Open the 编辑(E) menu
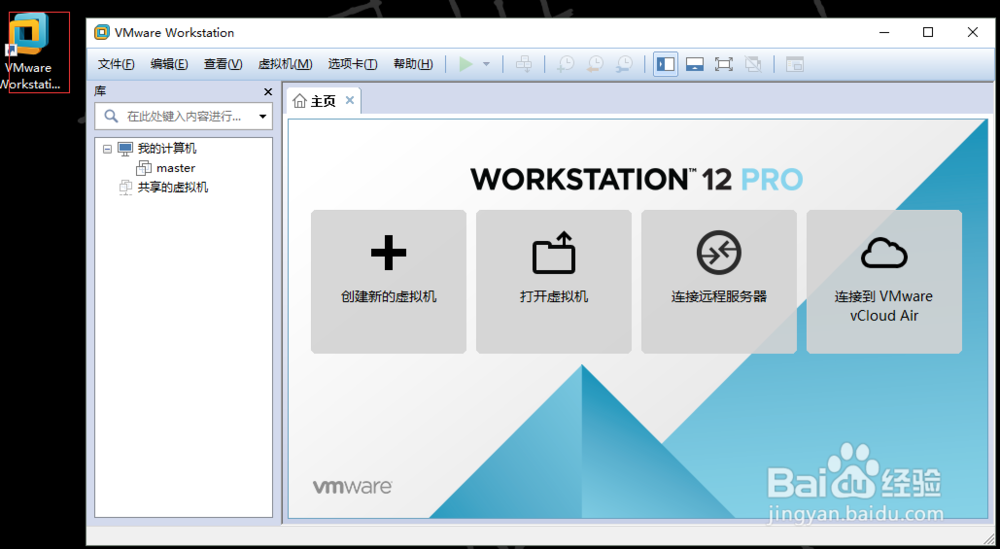This screenshot has height=549, width=1000. 169,64
